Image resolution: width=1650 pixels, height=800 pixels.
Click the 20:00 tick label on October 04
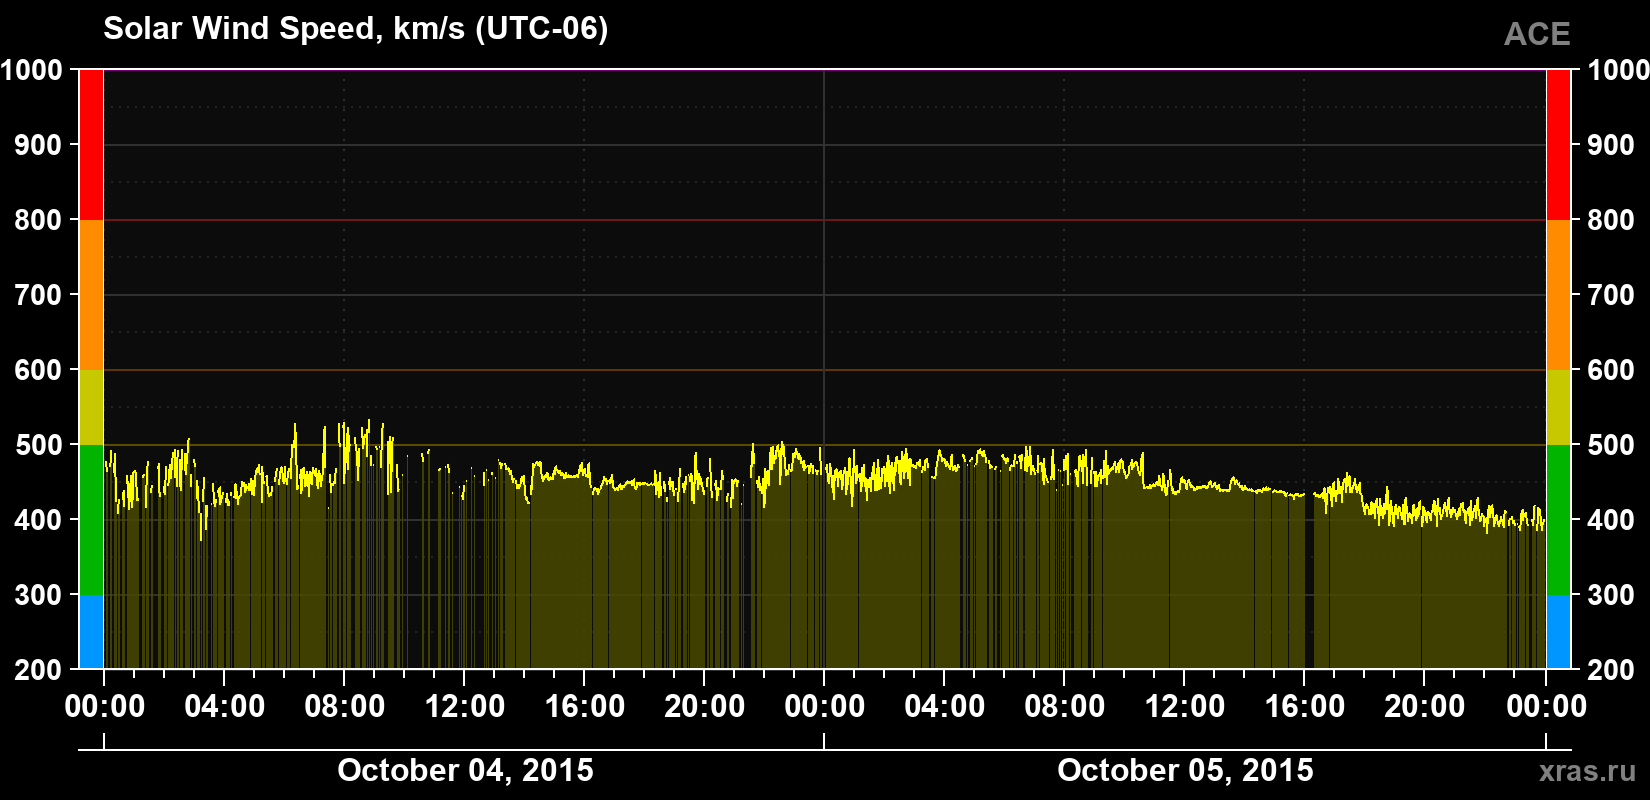(705, 706)
